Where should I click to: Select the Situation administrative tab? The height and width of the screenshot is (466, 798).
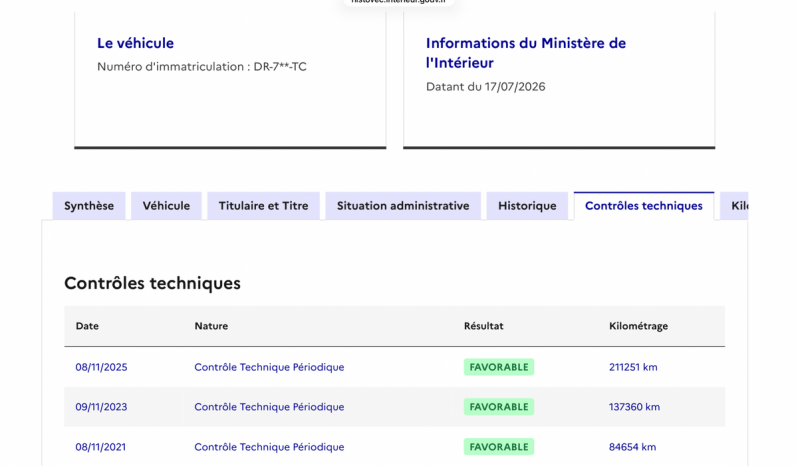pyautogui.click(x=403, y=206)
